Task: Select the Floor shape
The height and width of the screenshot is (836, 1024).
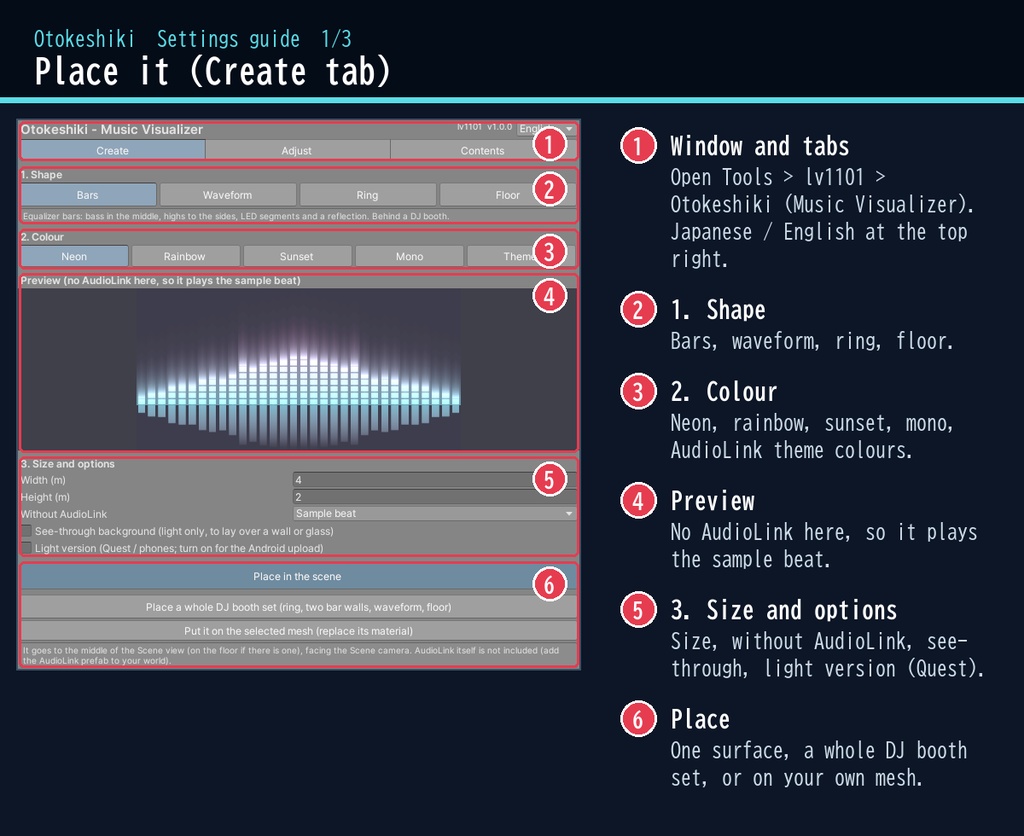Action: click(x=507, y=195)
